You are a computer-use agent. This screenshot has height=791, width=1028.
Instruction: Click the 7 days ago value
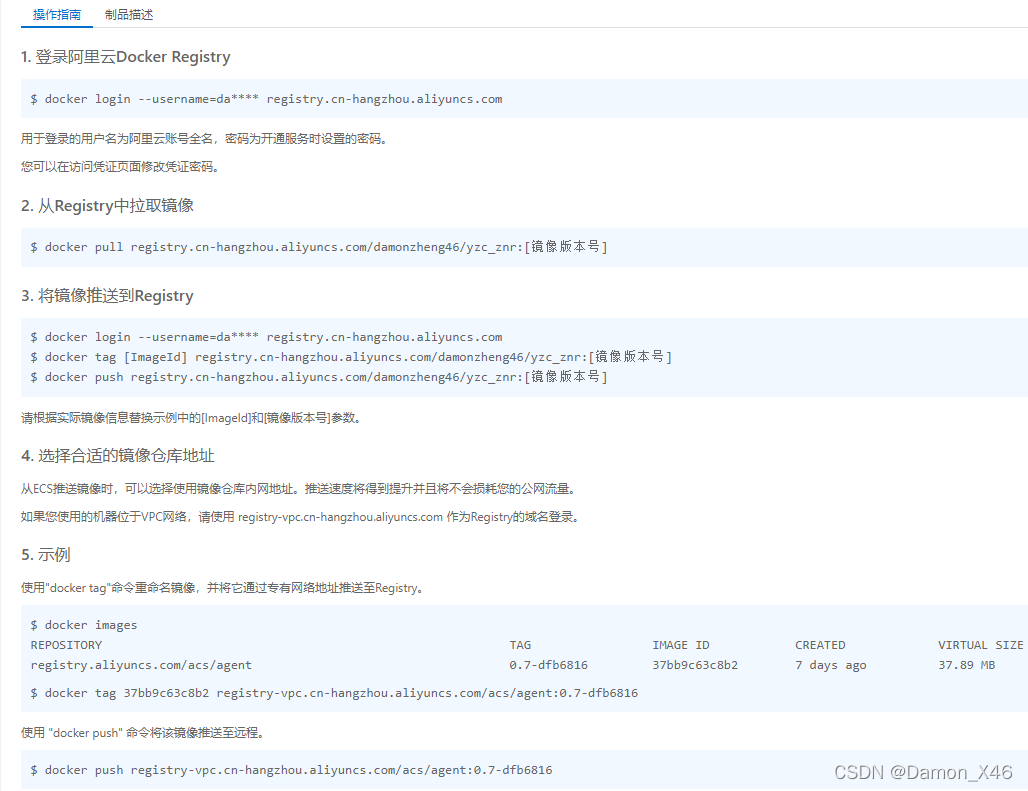[831, 665]
